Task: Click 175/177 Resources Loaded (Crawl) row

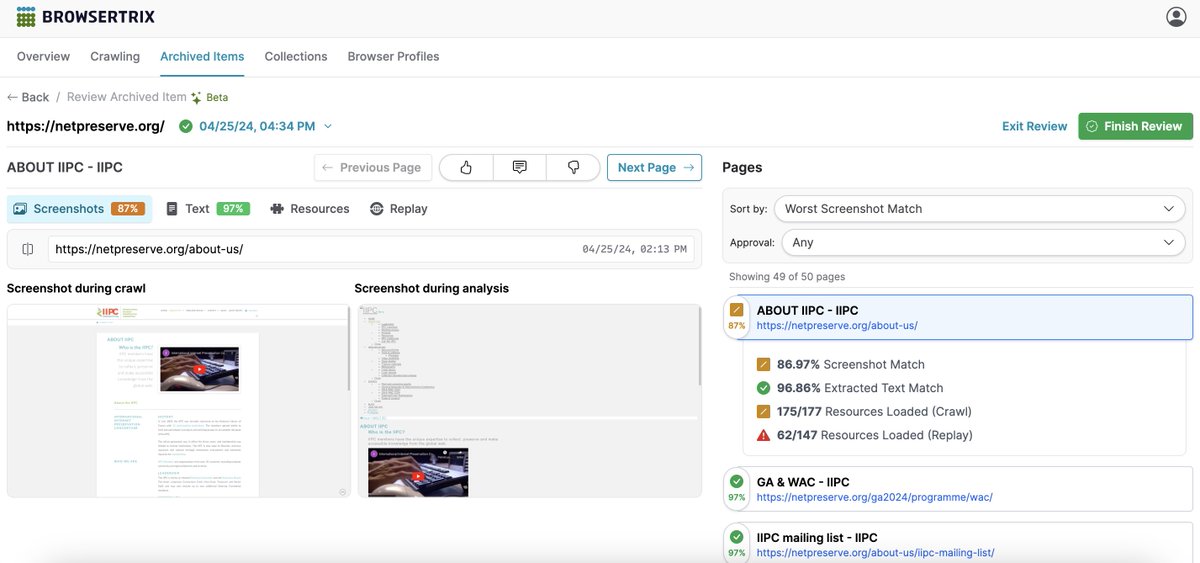Action: coord(863,411)
